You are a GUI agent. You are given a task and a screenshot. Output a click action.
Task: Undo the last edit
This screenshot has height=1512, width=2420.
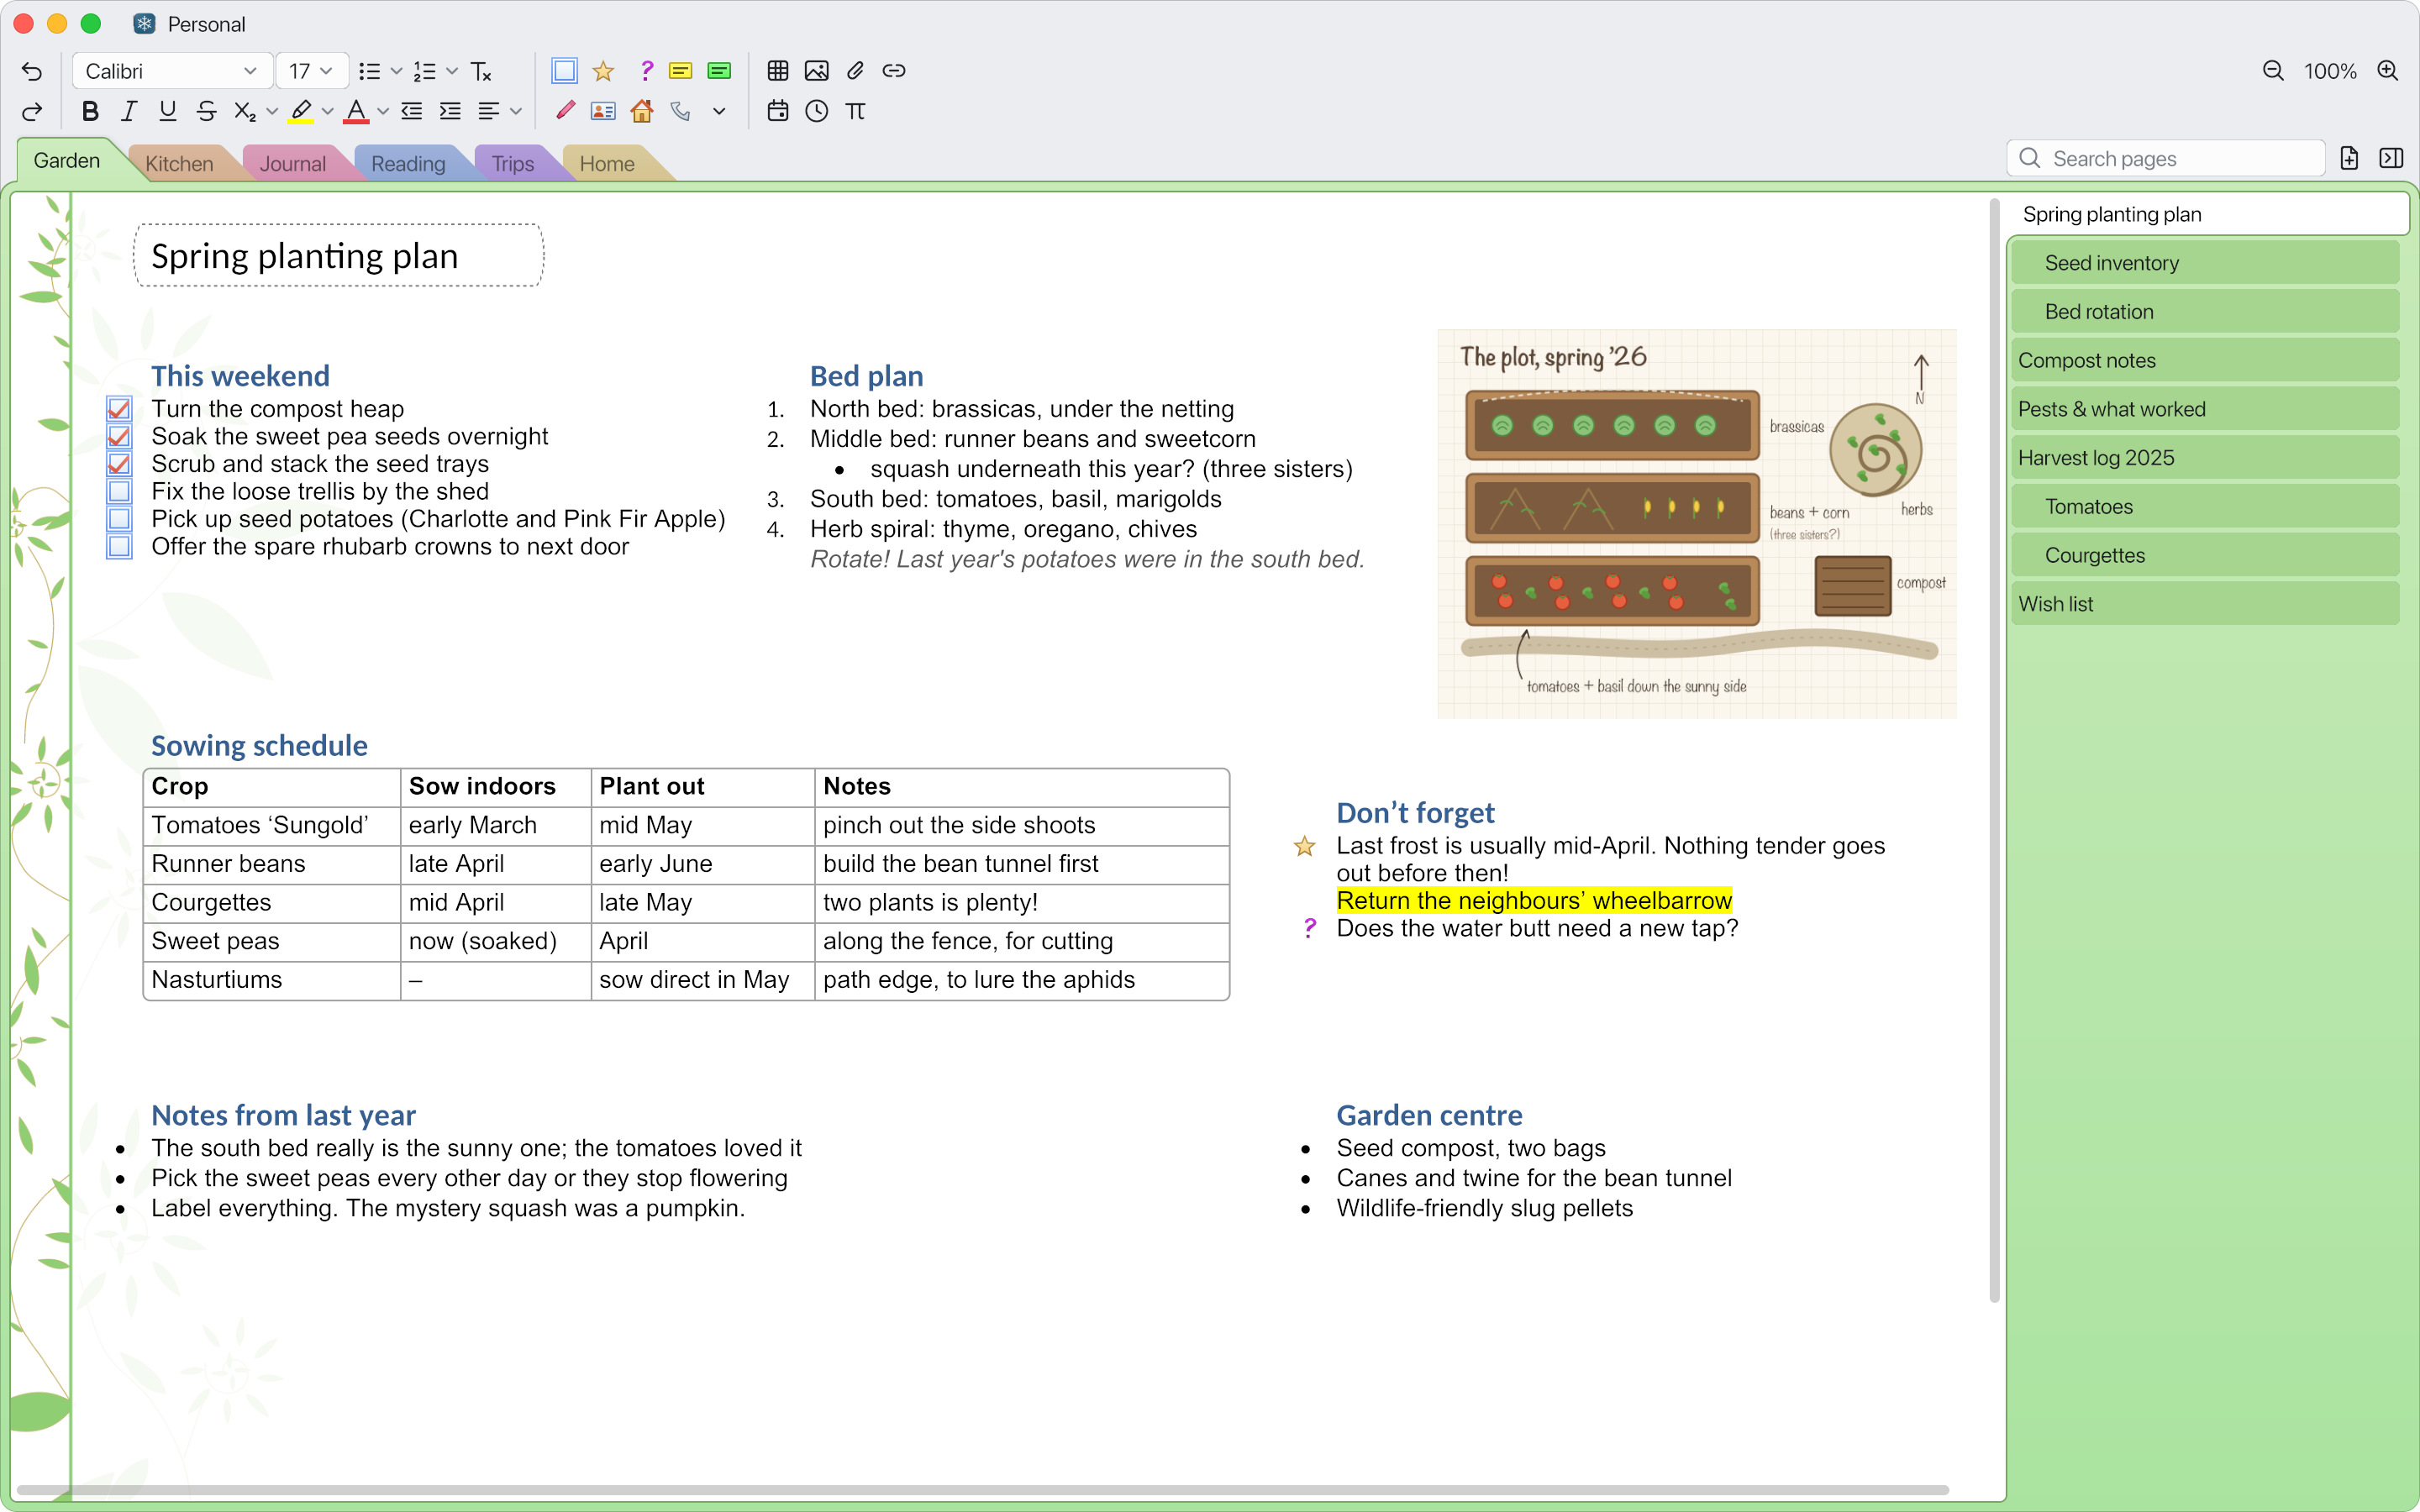click(x=32, y=71)
